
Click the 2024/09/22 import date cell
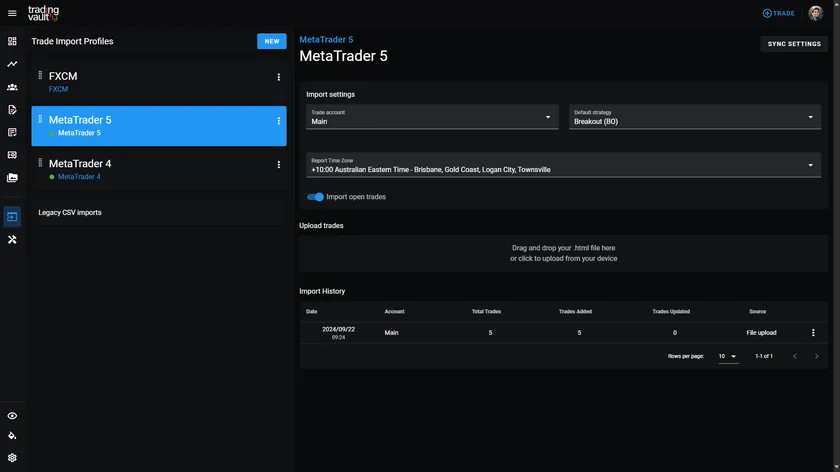tap(339, 333)
